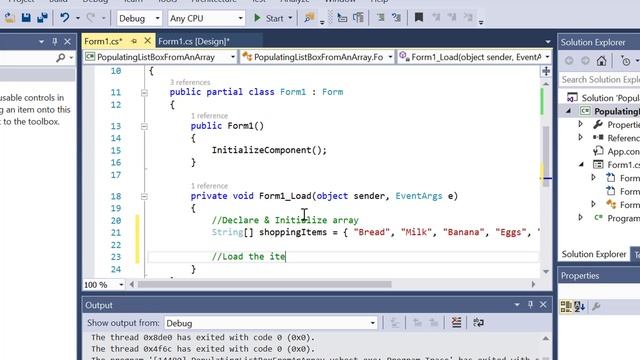Click the '3 references' CodeLens link
This screenshot has width=640, height=360.
point(190,82)
